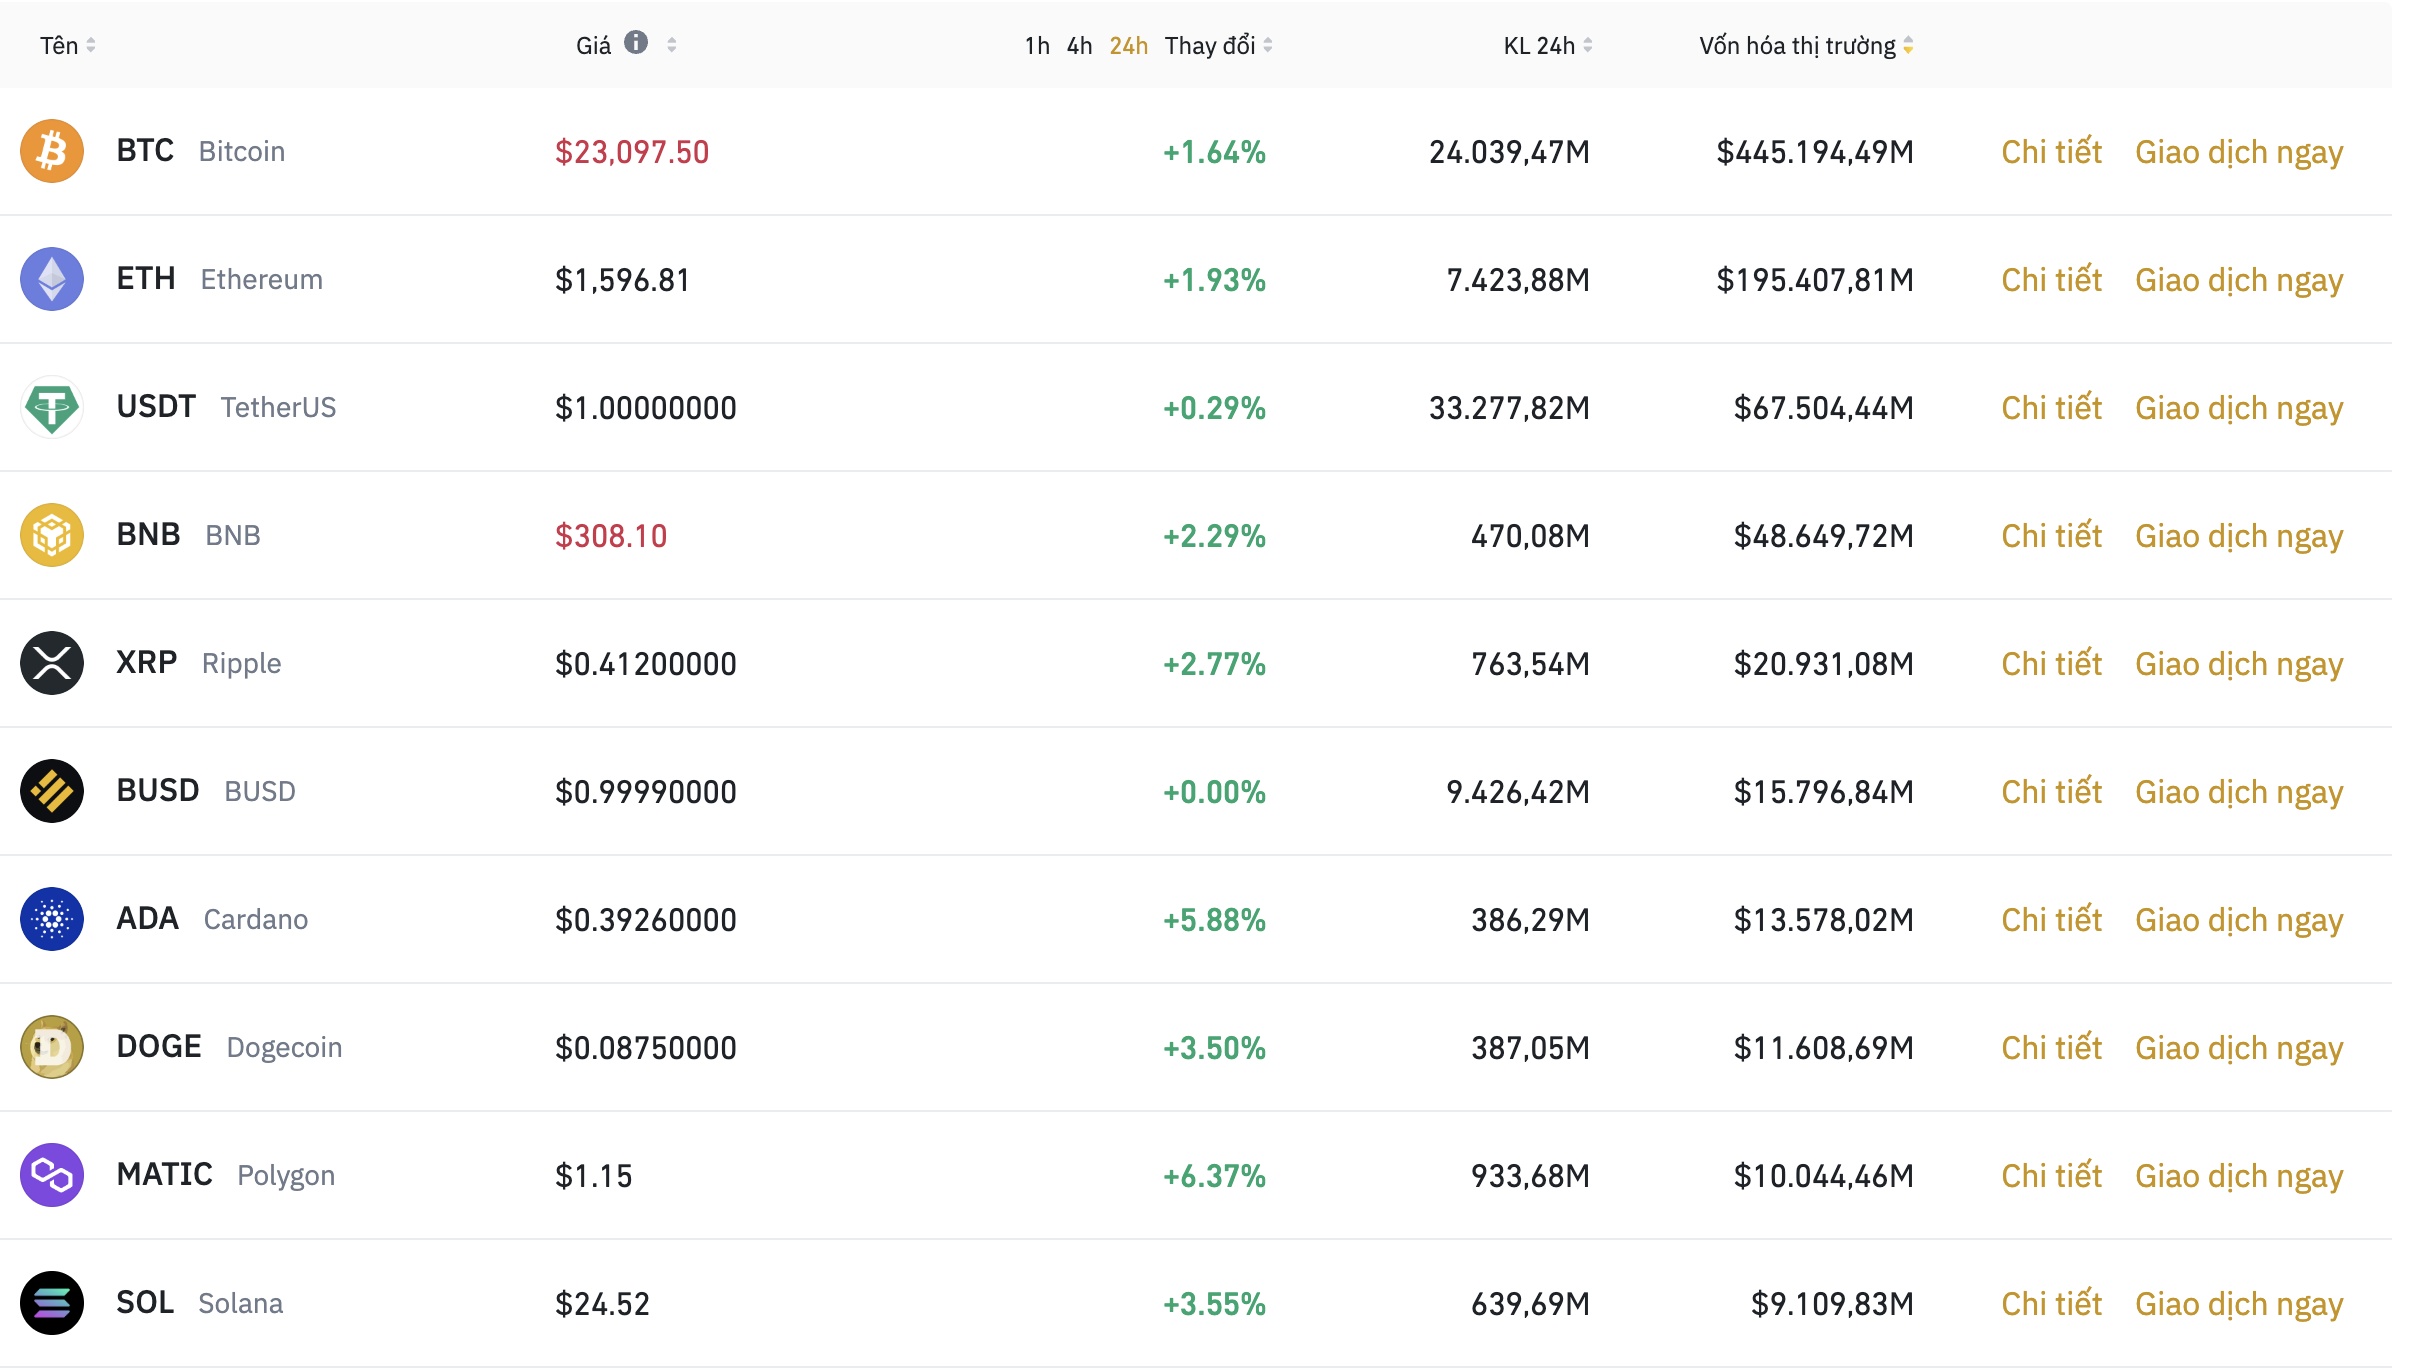This screenshot has height=1372, width=2410.
Task: Sort by Giá column arrows
Action: coord(672,45)
